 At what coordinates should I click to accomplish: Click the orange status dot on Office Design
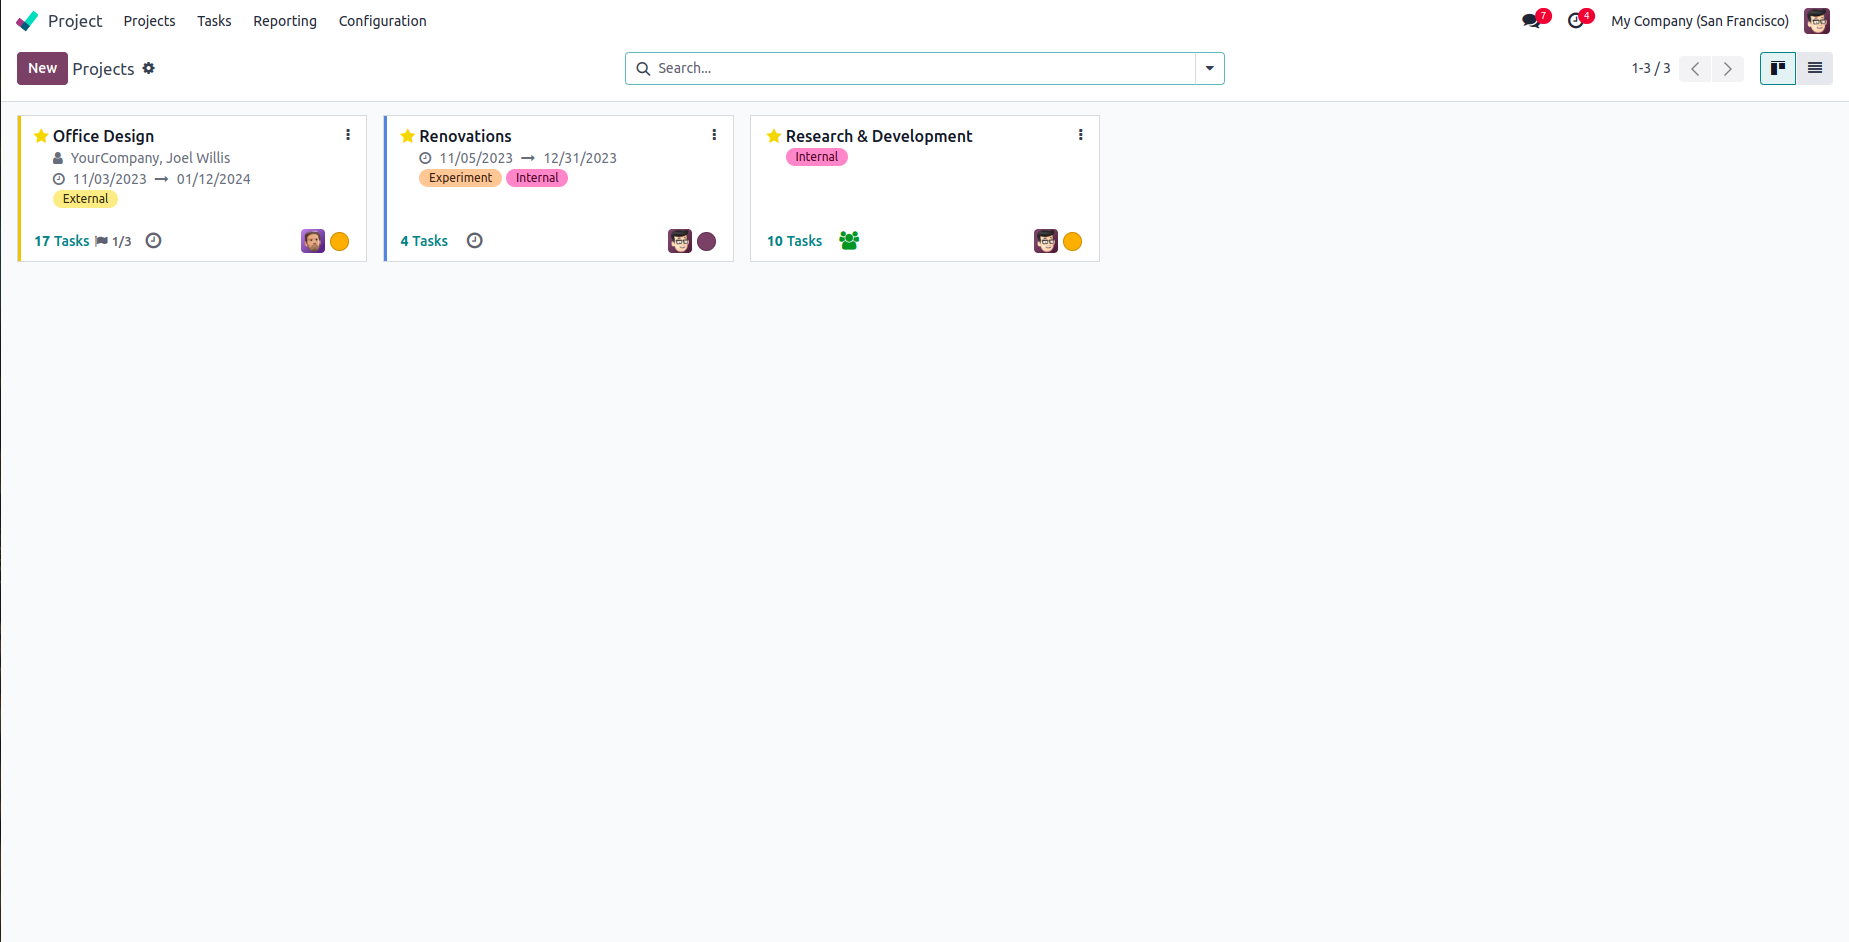340,241
